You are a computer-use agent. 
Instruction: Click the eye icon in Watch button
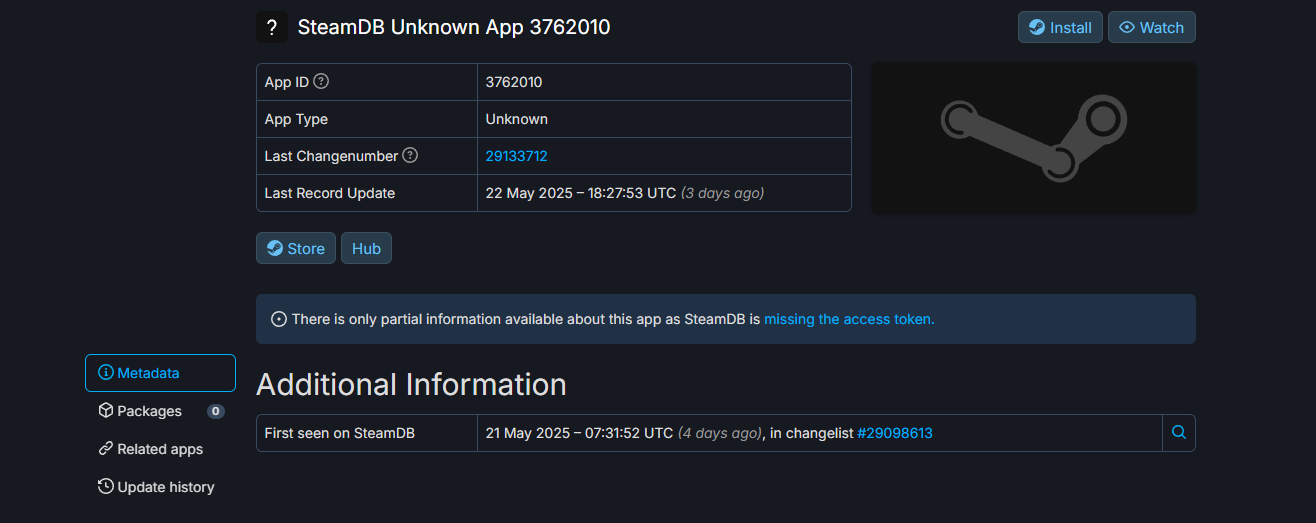point(1127,27)
